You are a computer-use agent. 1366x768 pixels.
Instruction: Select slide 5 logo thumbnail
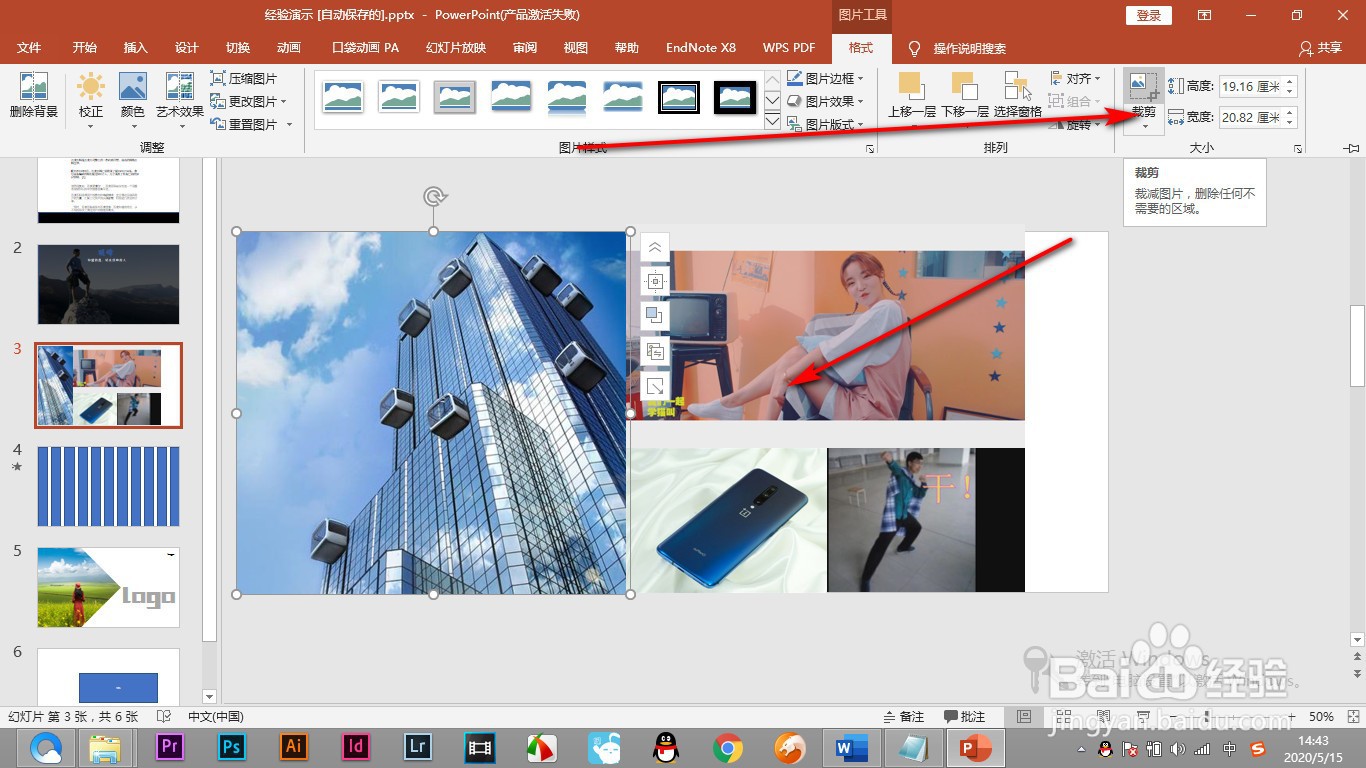(x=108, y=587)
